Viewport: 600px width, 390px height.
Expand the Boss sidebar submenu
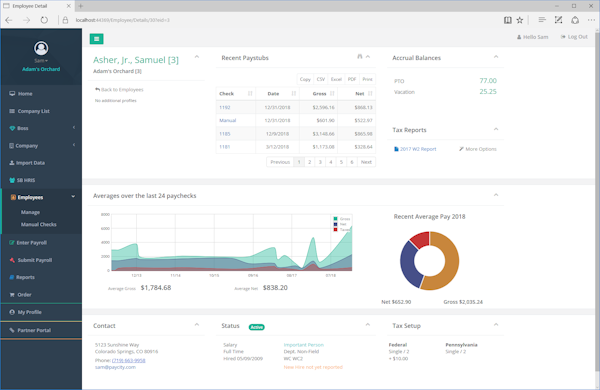click(x=41, y=128)
